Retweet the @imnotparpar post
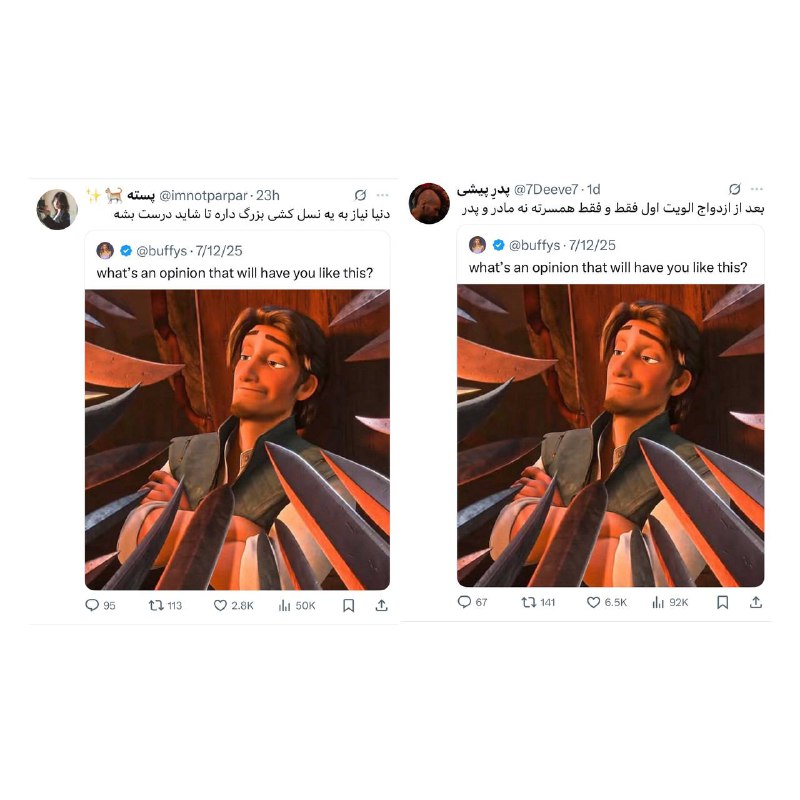Screen dimensions: 800x800 tap(156, 605)
